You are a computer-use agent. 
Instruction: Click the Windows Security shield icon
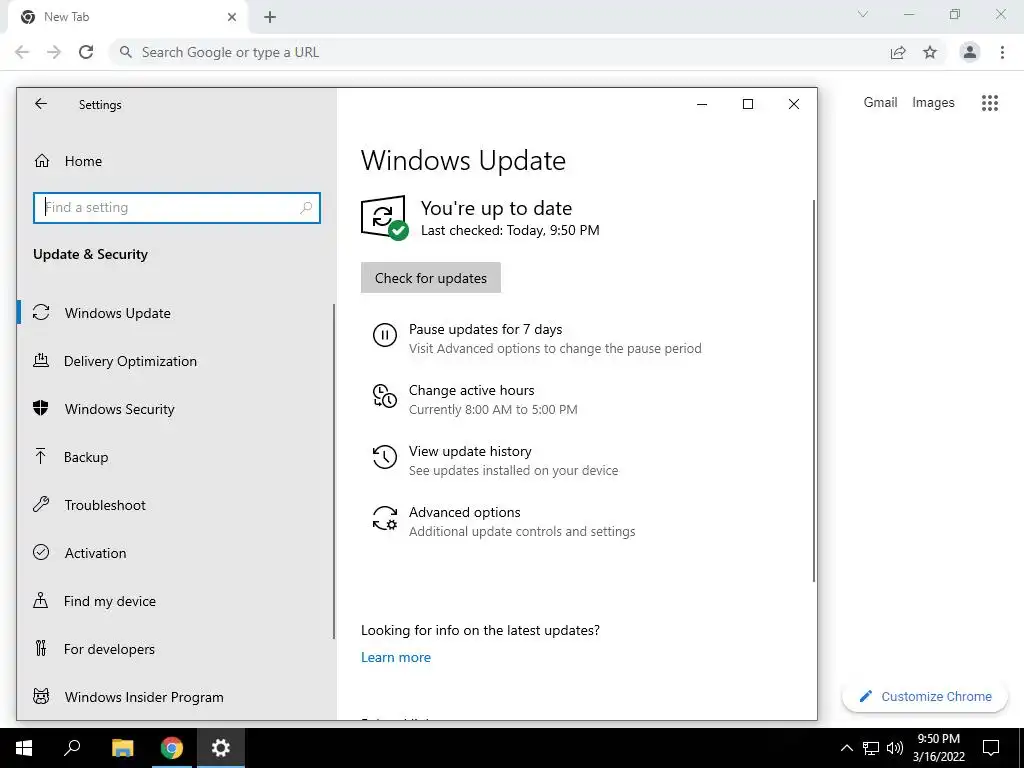point(40,408)
